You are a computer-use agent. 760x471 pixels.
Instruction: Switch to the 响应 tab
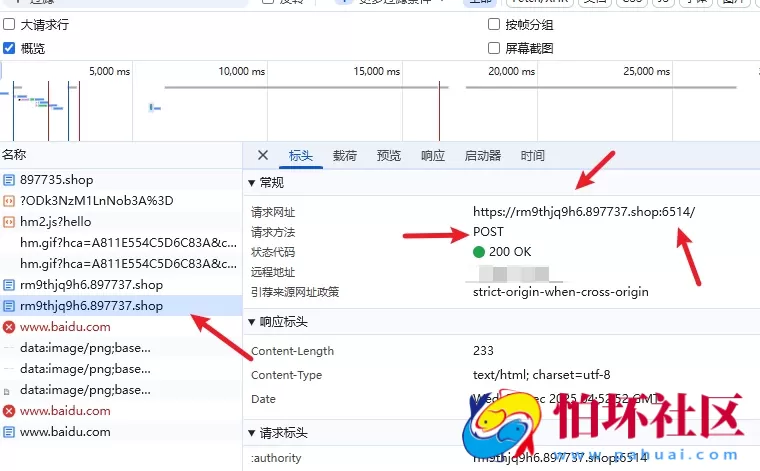pyautogui.click(x=433, y=156)
